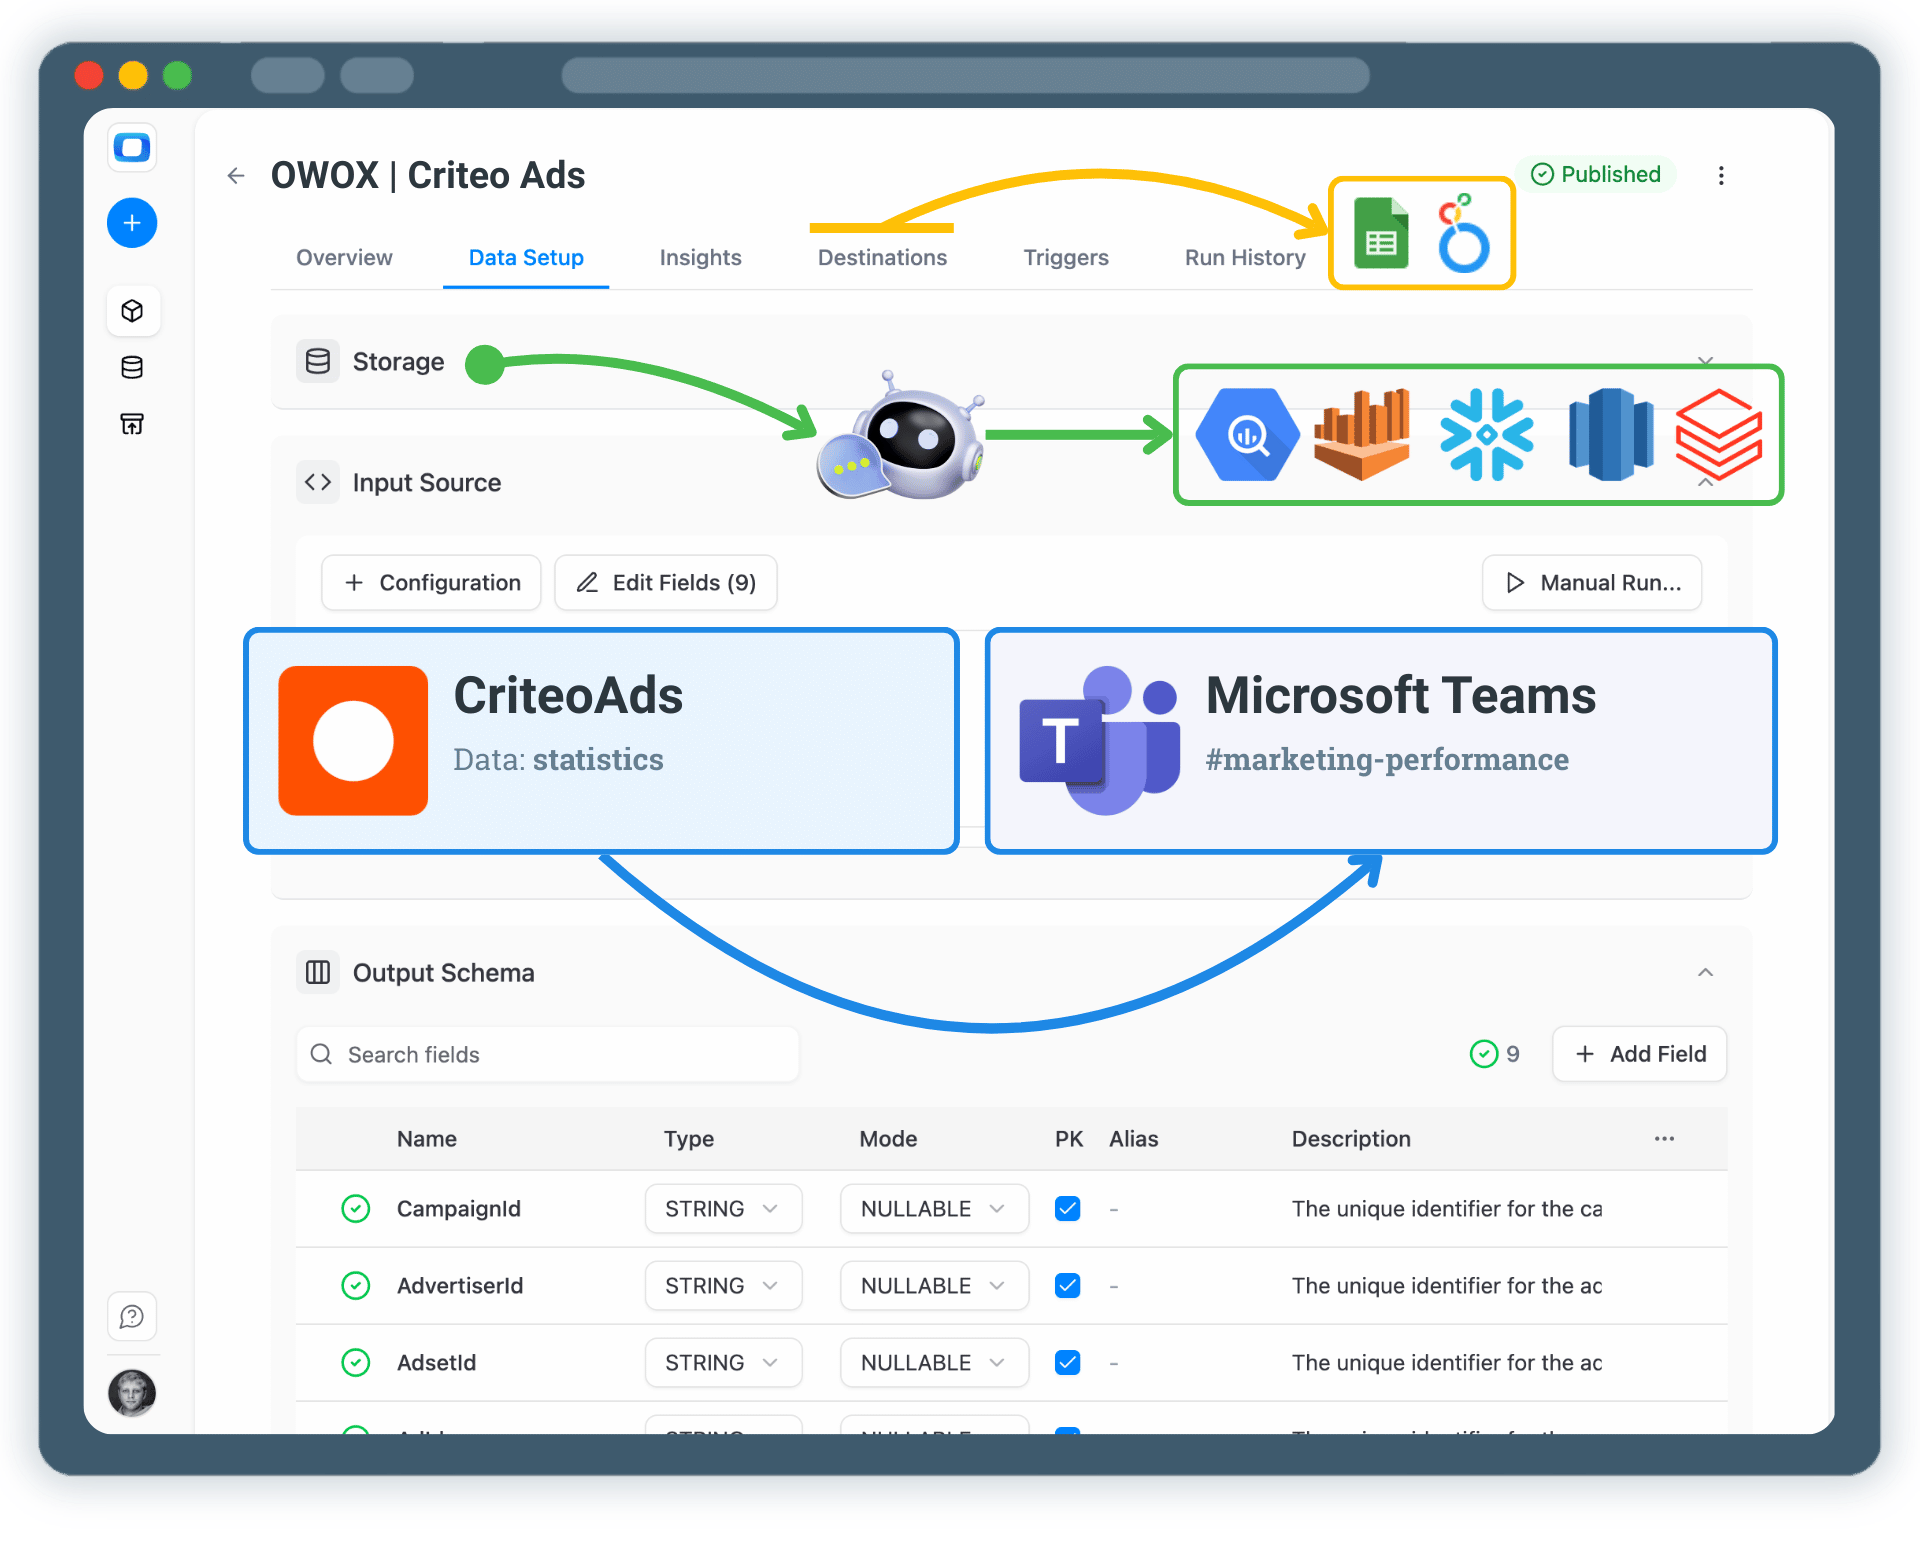The width and height of the screenshot is (1920, 1562).
Task: Click the help chat bubble icon
Action: (132, 1316)
